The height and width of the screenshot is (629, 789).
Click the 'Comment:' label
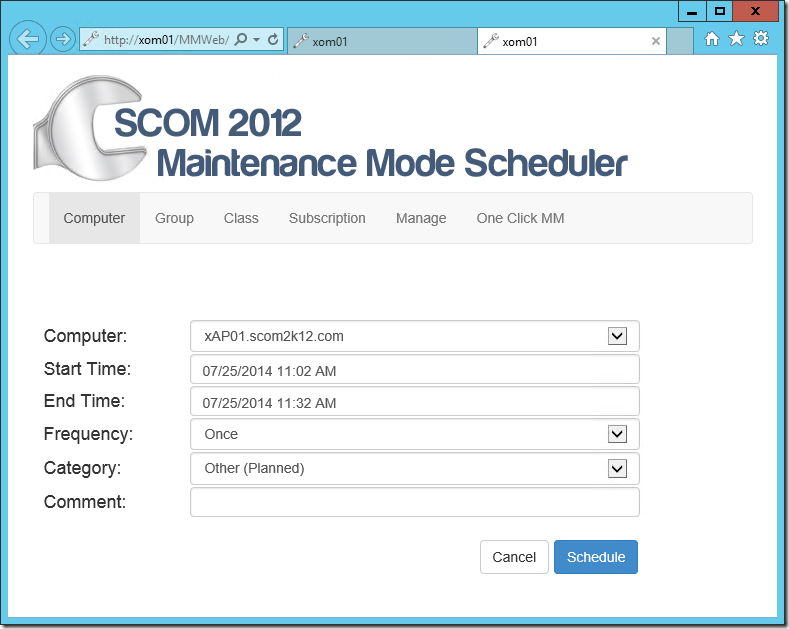85,502
